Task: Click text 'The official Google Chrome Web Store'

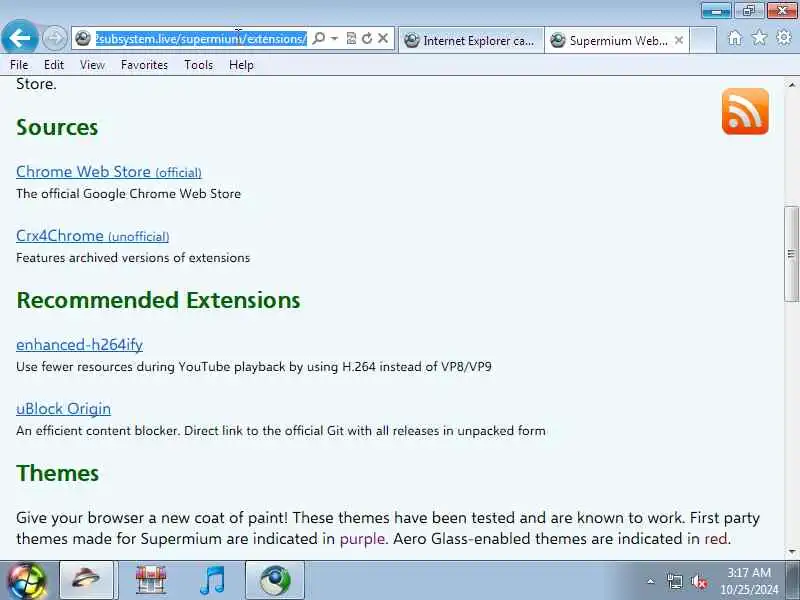Action: point(129,194)
